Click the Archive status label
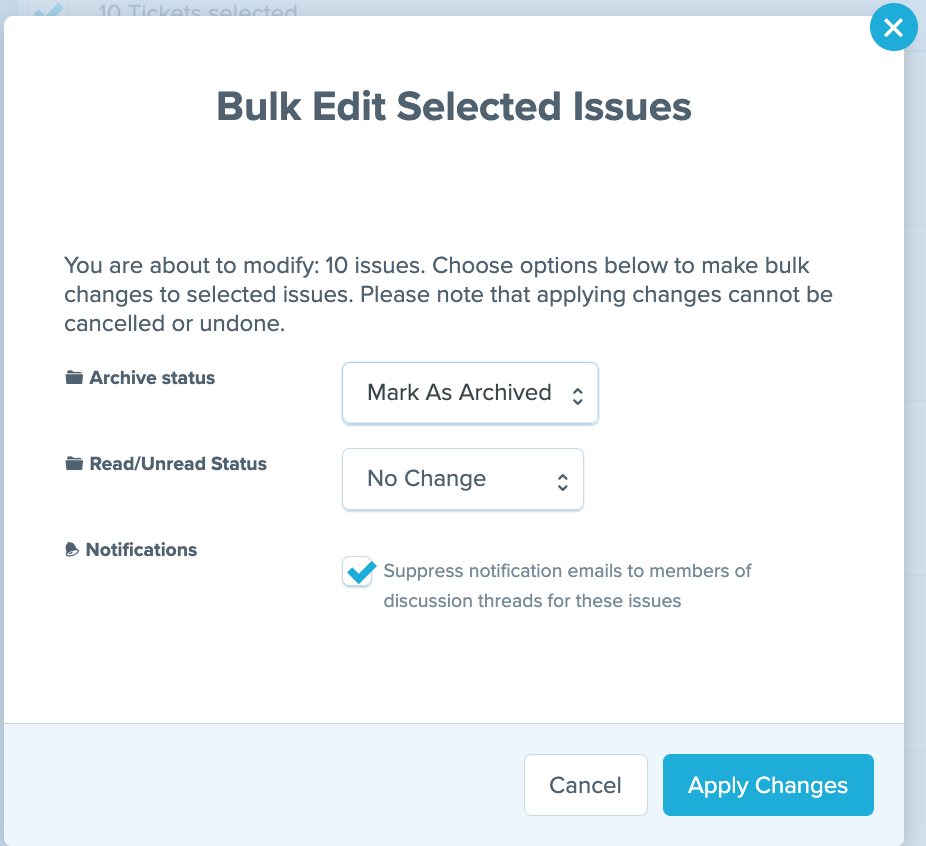Viewport: 926px width, 846px height. (152, 377)
